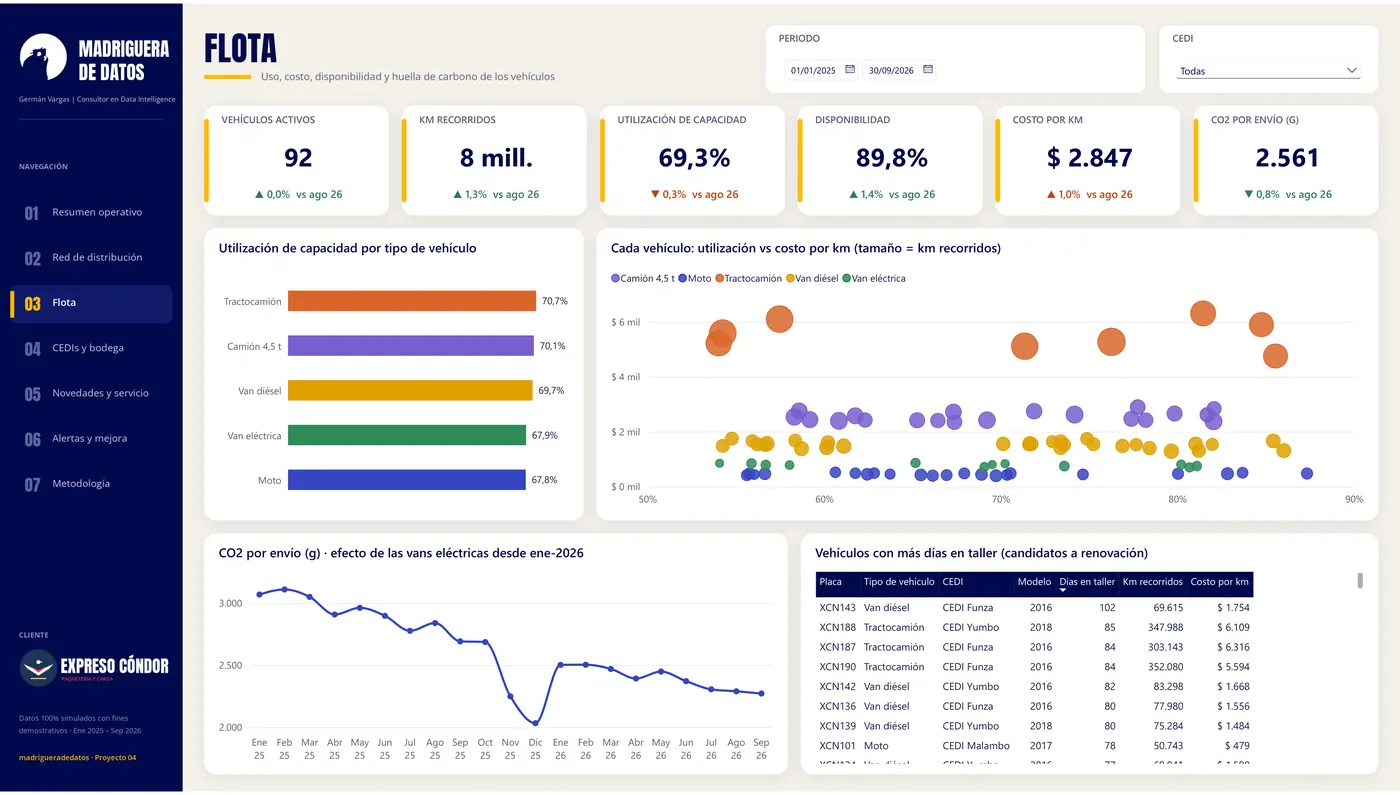Click the start date field 01/01/2025
This screenshot has height=795, width=1400.
[x=813, y=71]
